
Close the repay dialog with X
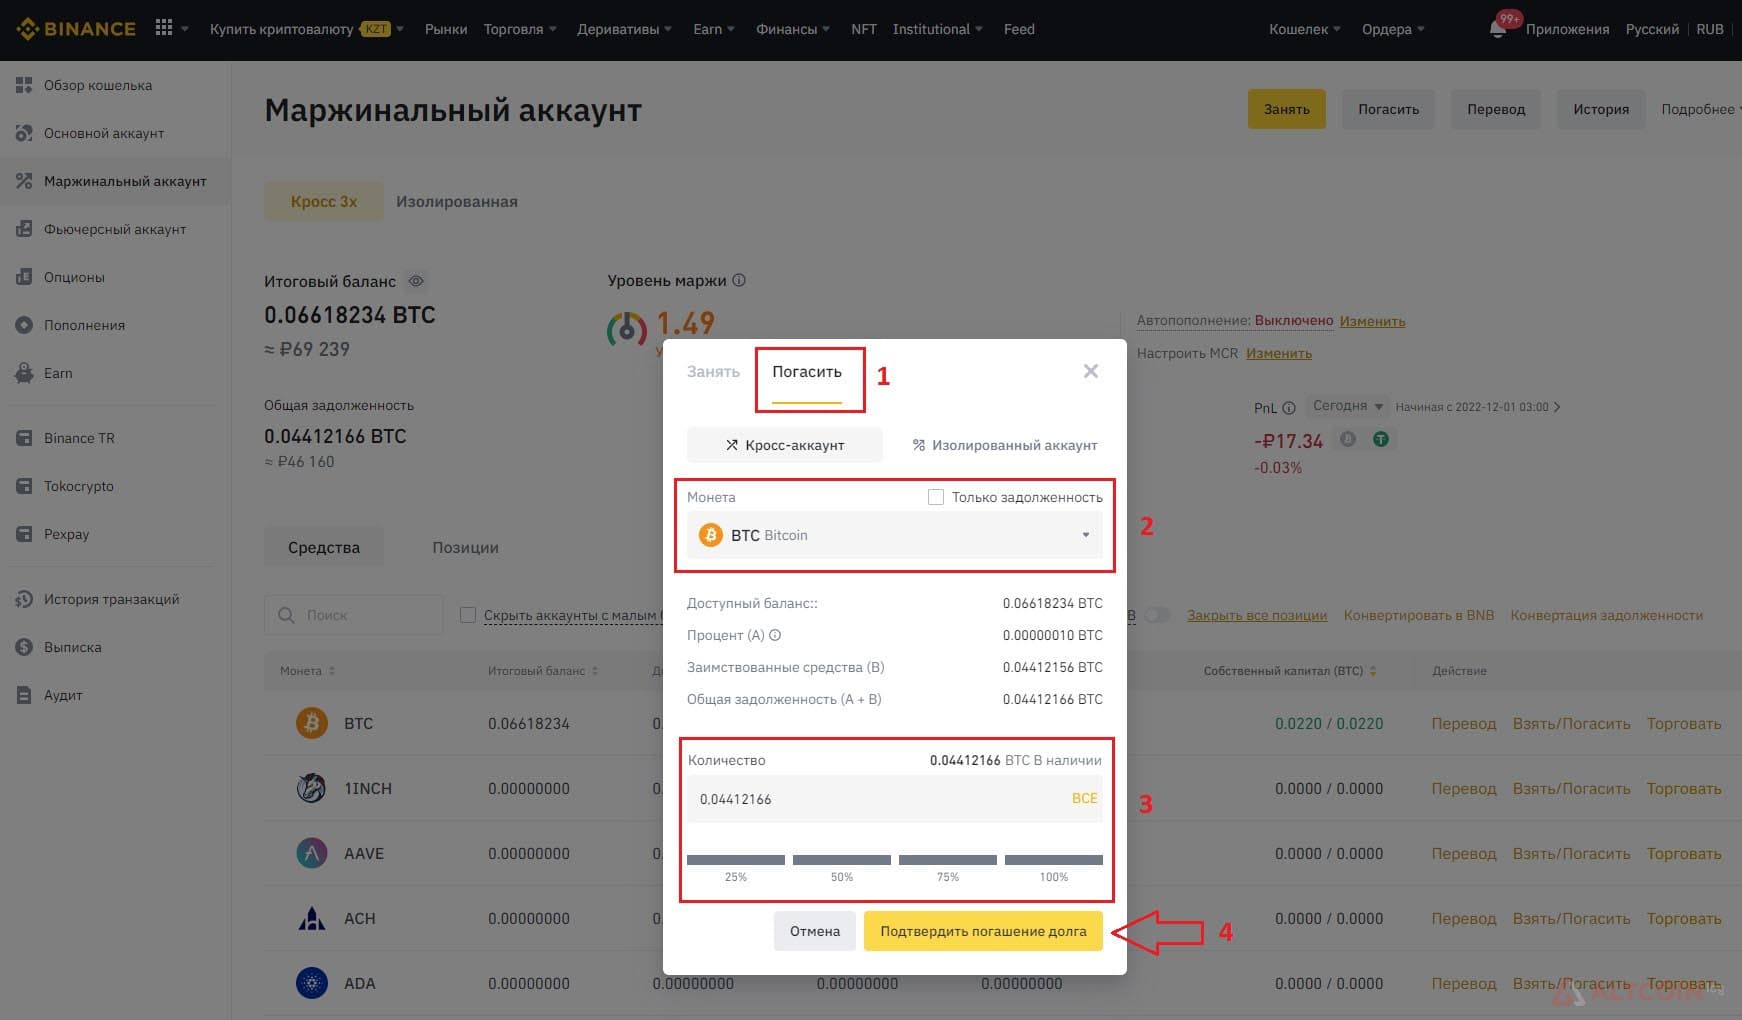pyautogui.click(x=1091, y=371)
